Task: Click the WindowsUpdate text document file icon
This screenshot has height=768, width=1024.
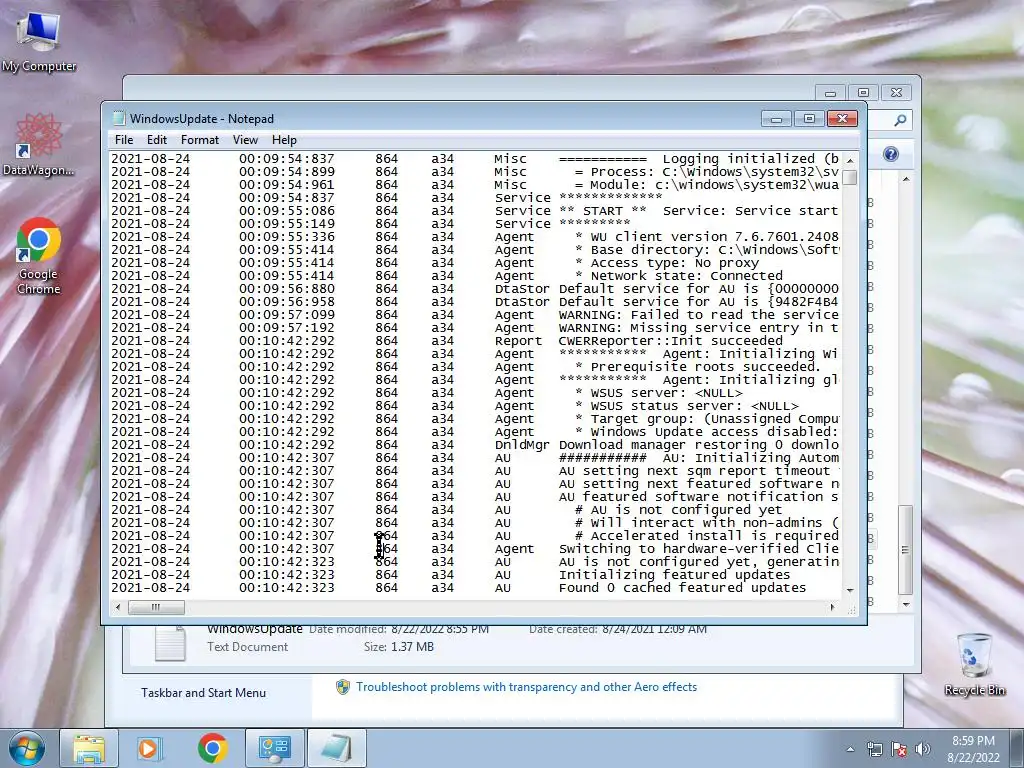Action: click(x=170, y=644)
